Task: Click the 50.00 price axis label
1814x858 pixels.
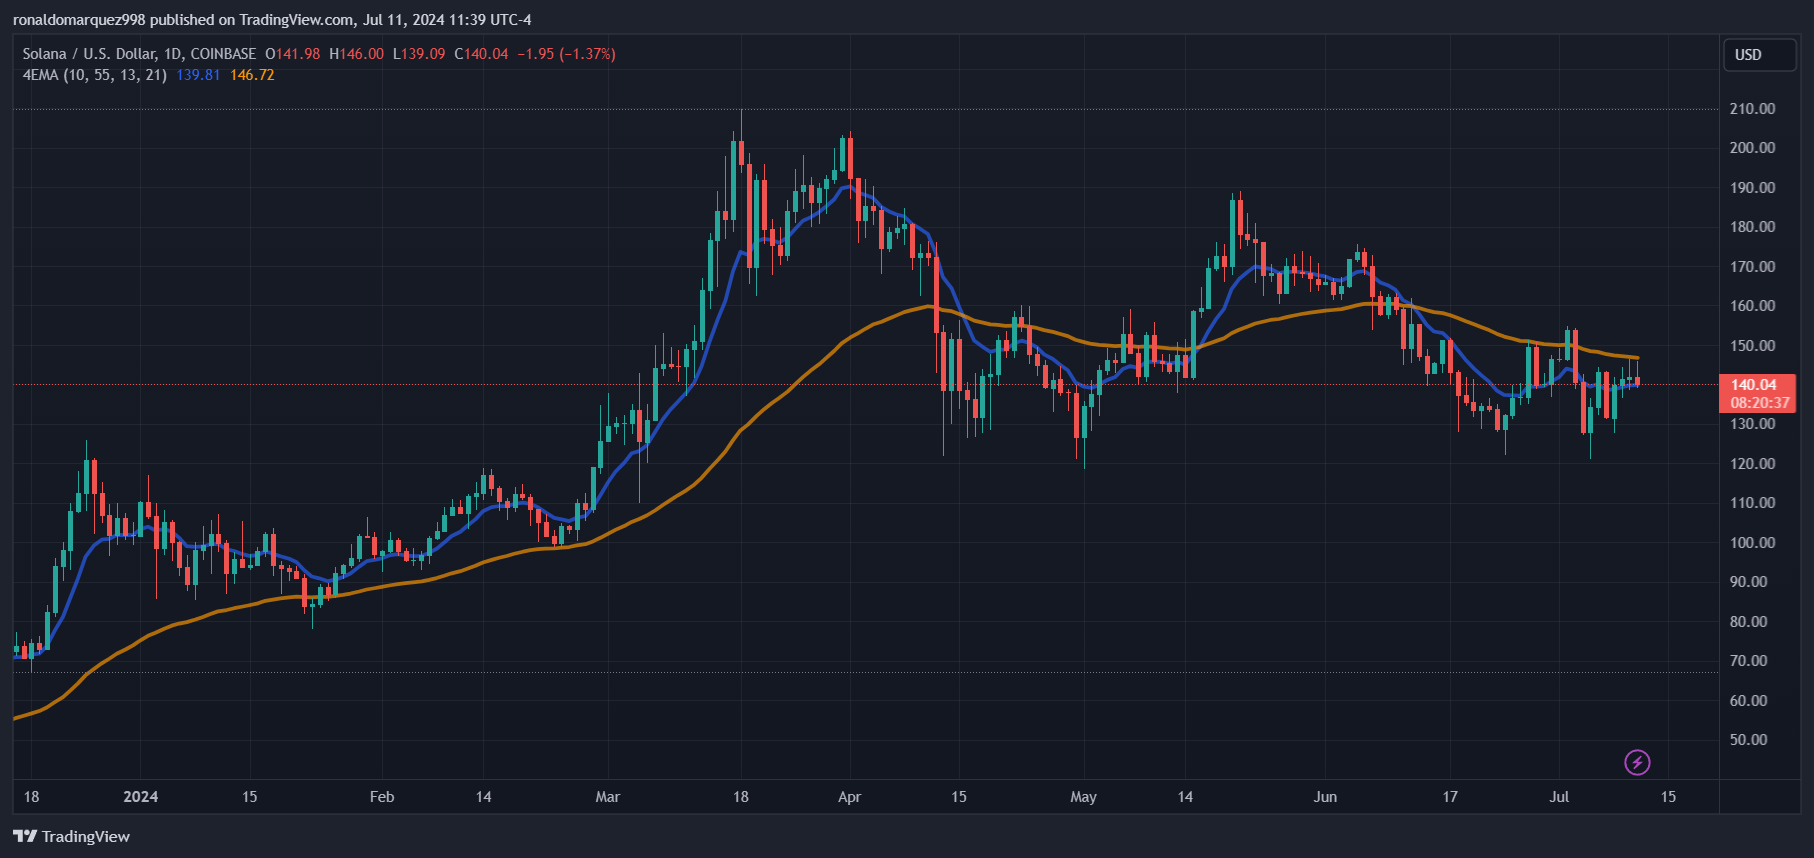Action: tap(1749, 740)
